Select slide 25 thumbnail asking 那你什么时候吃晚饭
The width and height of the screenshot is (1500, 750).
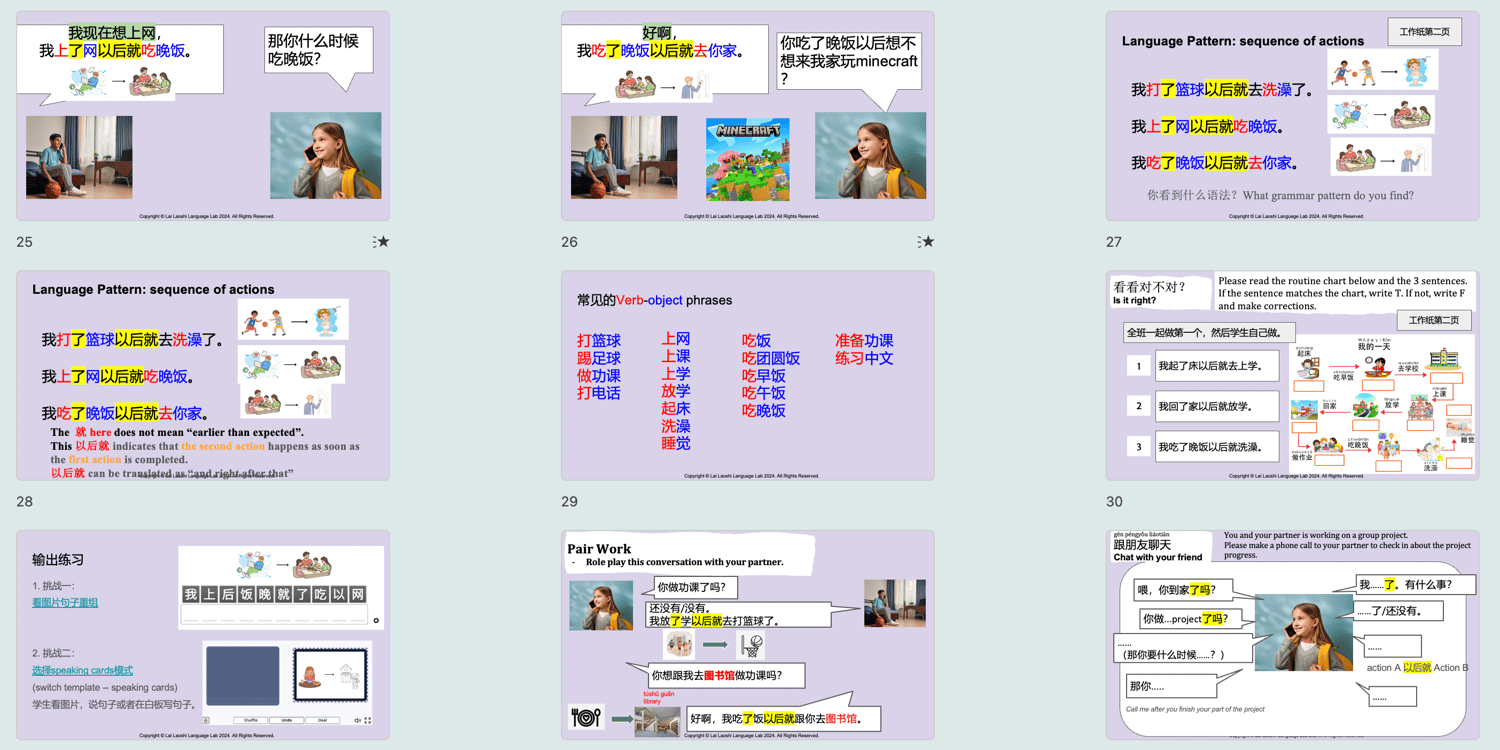(x=203, y=116)
